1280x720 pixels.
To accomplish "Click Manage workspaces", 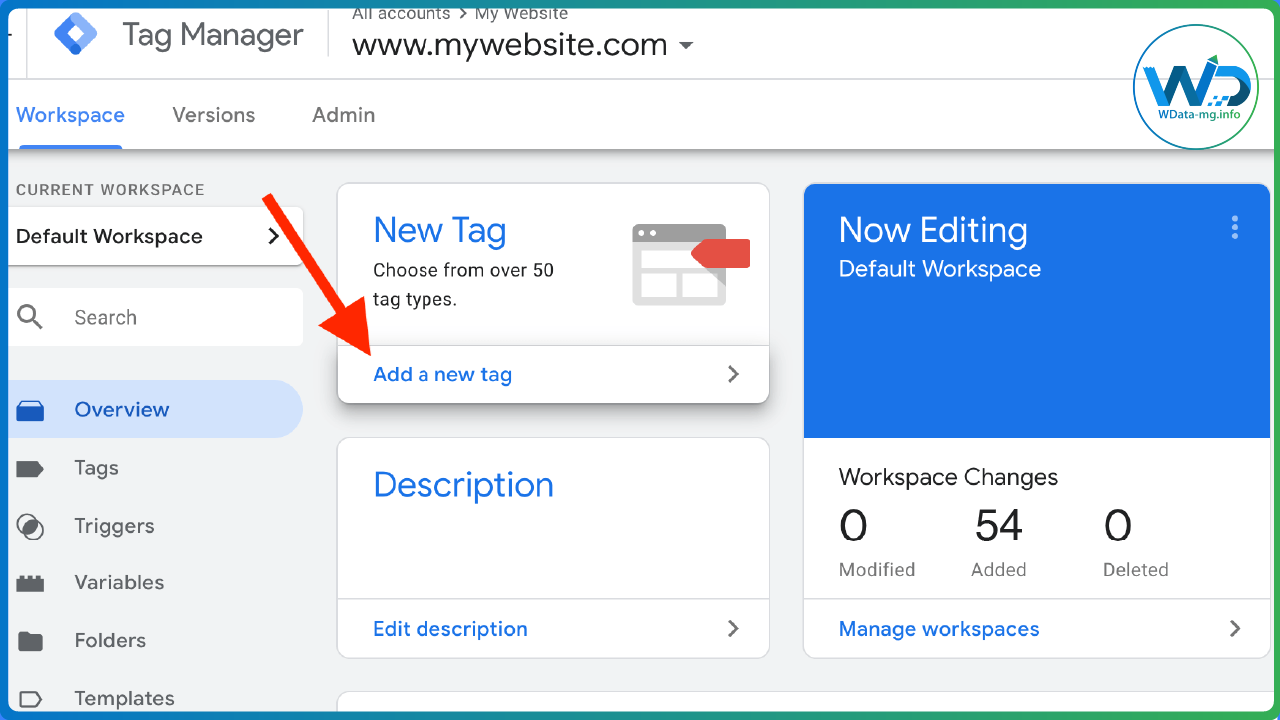I will coord(938,628).
